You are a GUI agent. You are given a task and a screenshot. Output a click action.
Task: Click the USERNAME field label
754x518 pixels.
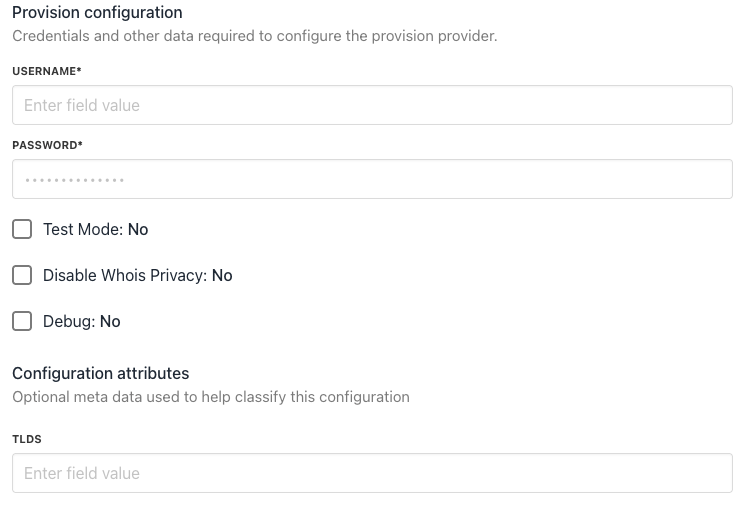pos(44,71)
